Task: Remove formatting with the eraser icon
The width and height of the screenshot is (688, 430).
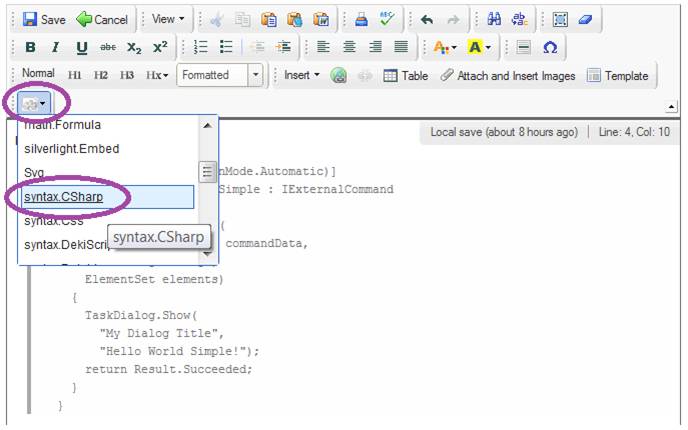Action: coord(585,19)
